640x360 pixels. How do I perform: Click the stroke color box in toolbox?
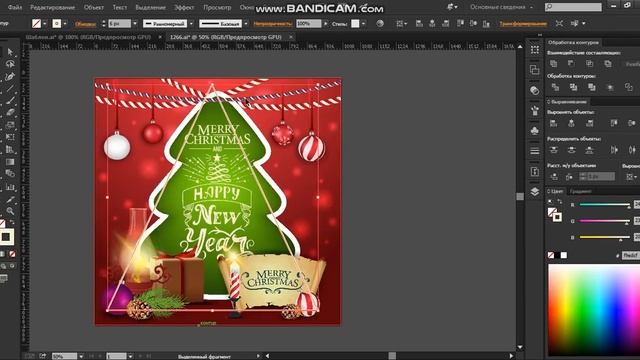tap(6, 237)
